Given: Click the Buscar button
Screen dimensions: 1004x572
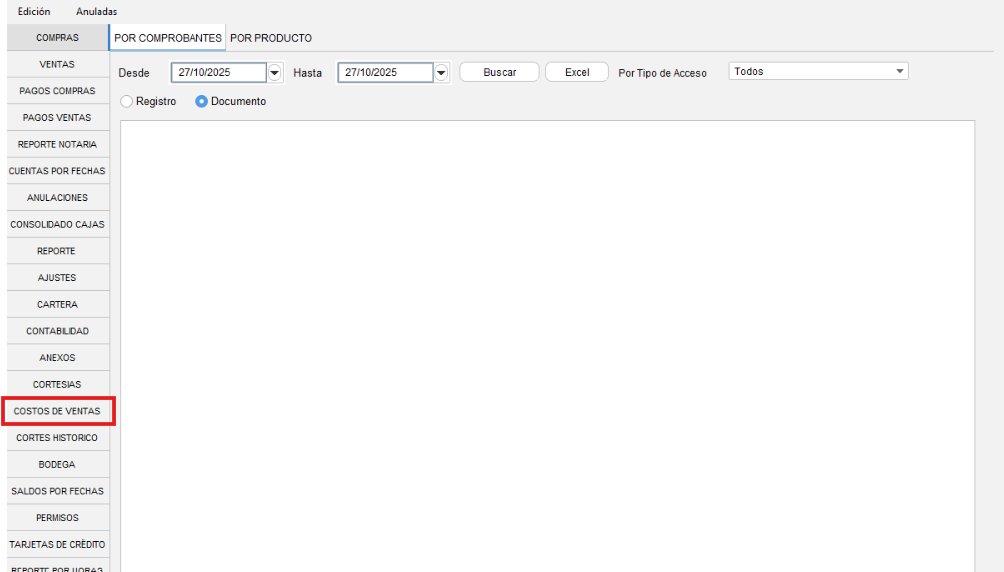Looking at the screenshot, I should coord(499,72).
